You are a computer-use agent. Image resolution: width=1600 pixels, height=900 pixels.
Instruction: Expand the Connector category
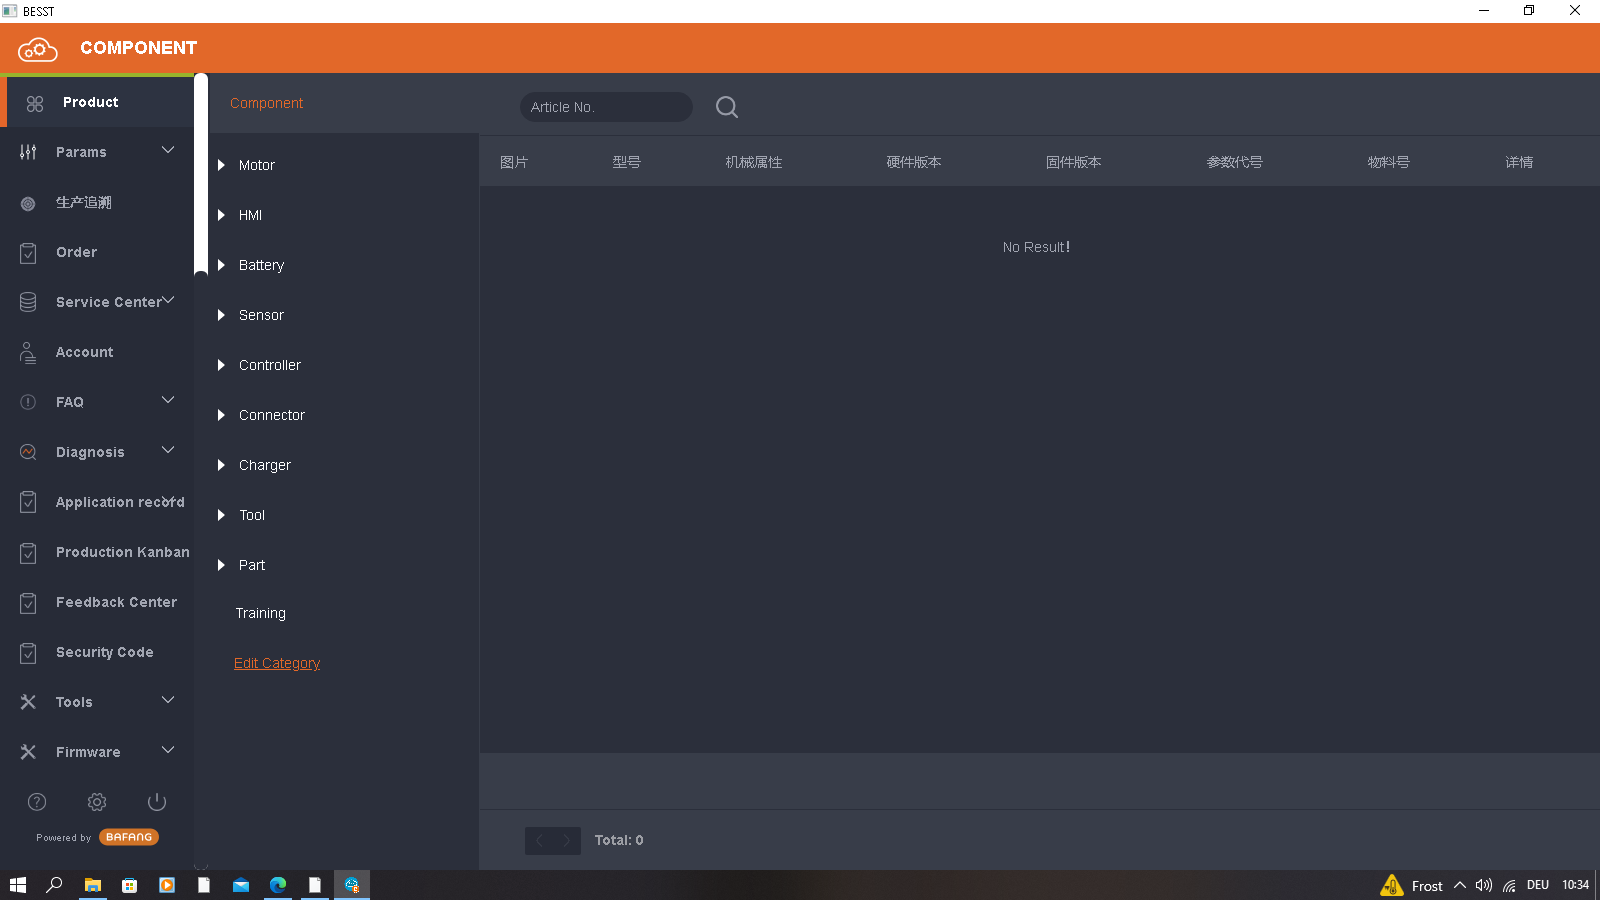(221, 415)
